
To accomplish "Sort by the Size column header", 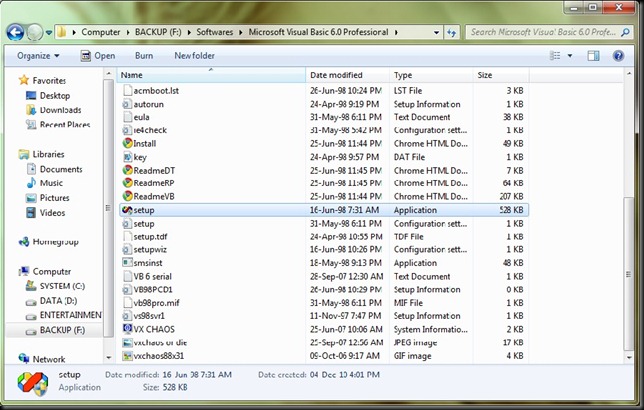I will pyautogui.click(x=501, y=75).
